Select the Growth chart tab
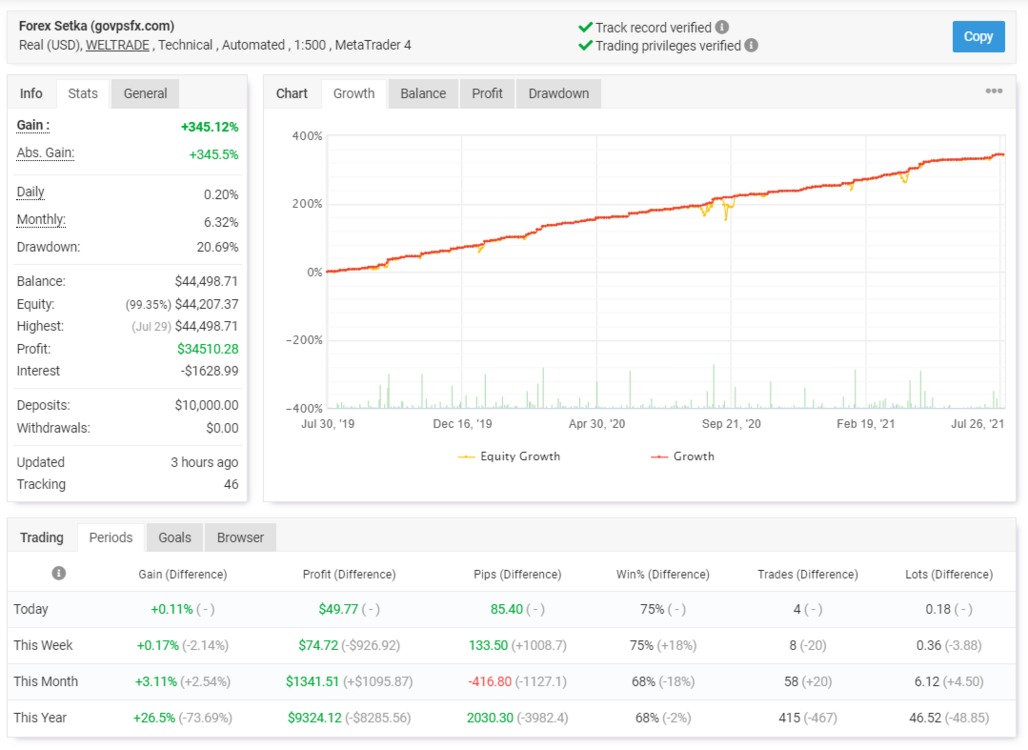 (x=354, y=94)
